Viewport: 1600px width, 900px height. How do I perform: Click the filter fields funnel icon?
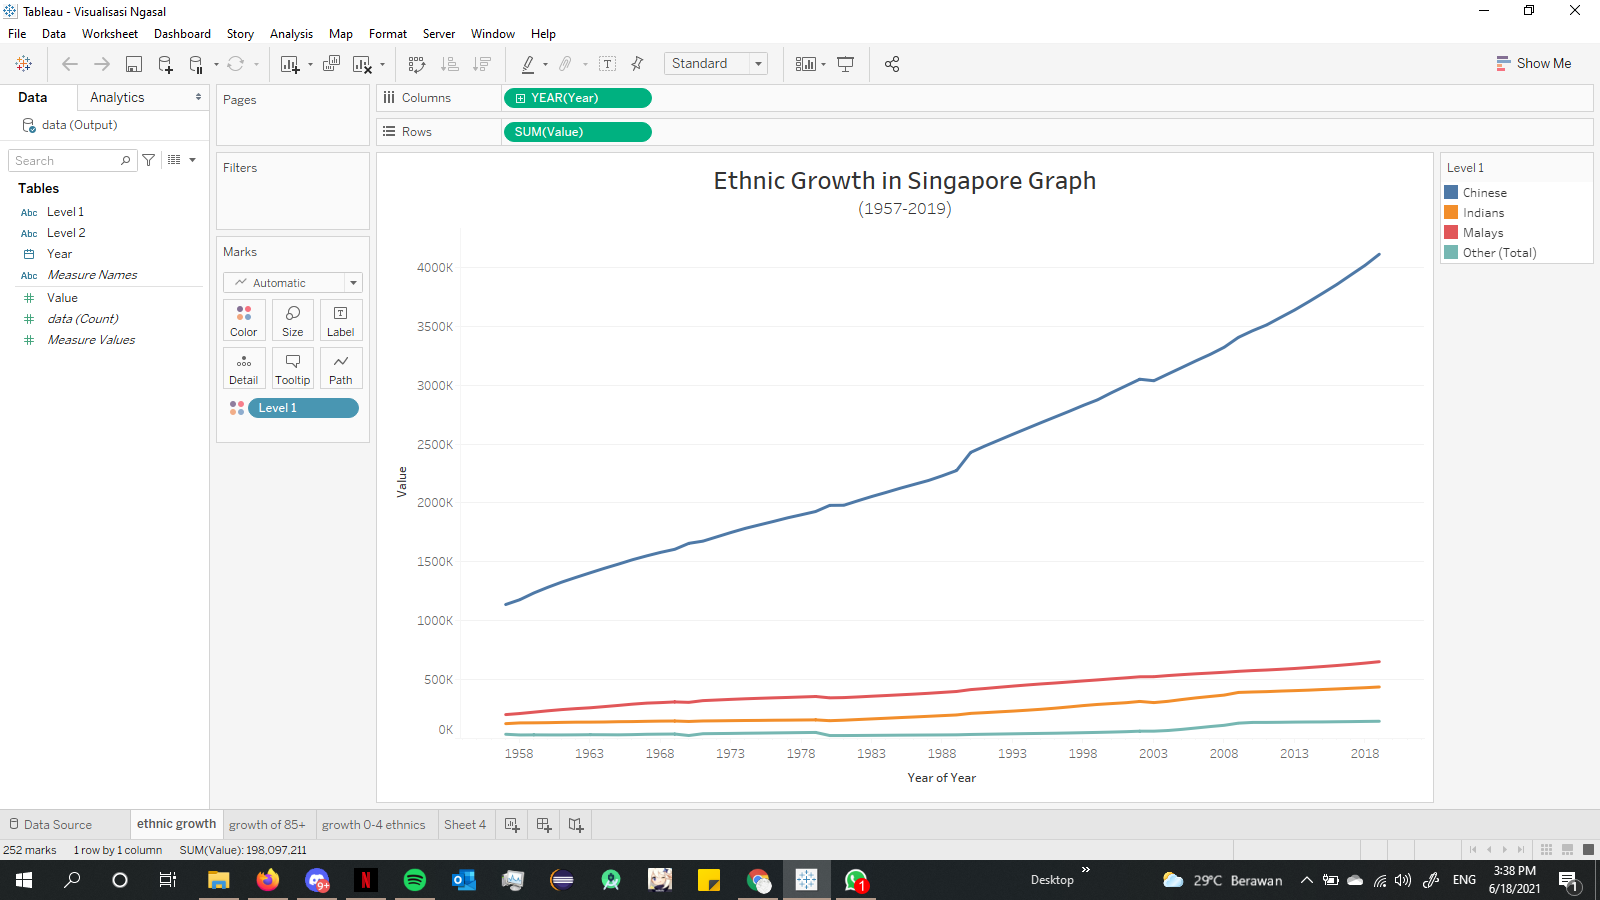(149, 160)
